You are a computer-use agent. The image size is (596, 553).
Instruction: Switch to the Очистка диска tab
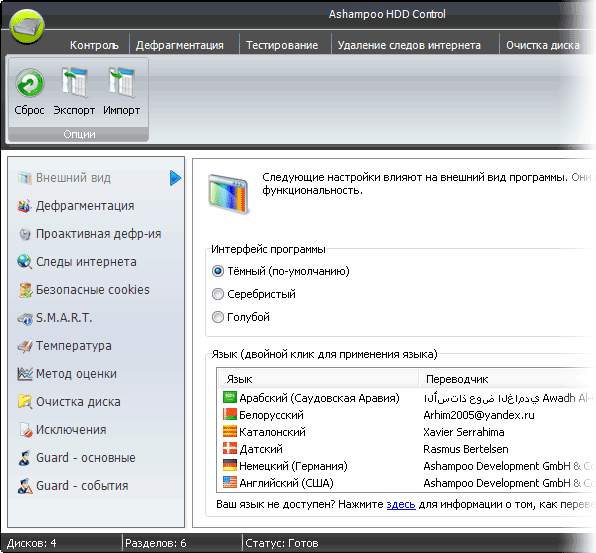point(543,45)
